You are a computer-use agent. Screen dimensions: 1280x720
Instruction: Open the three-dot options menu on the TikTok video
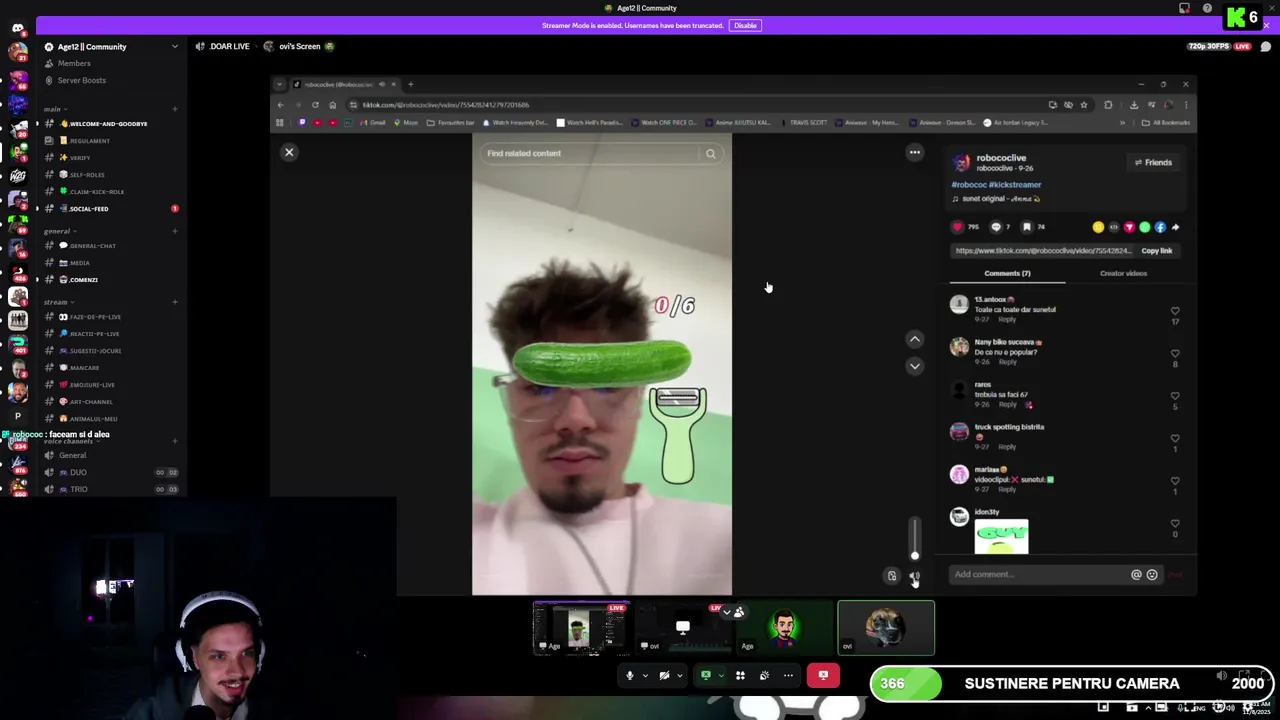[914, 152]
